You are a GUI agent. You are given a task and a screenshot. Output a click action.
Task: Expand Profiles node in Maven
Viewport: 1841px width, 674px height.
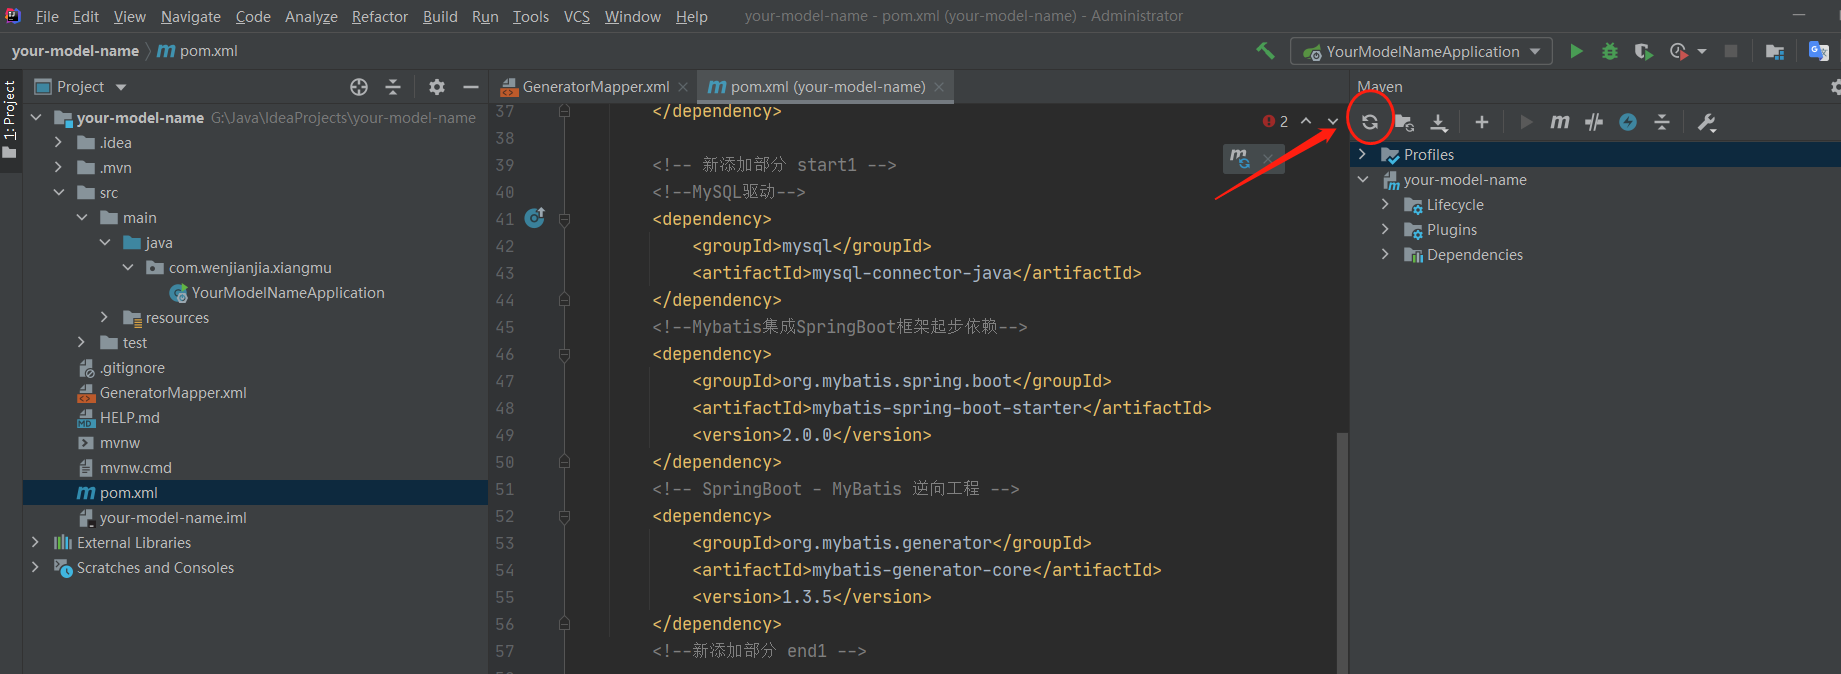coord(1362,154)
